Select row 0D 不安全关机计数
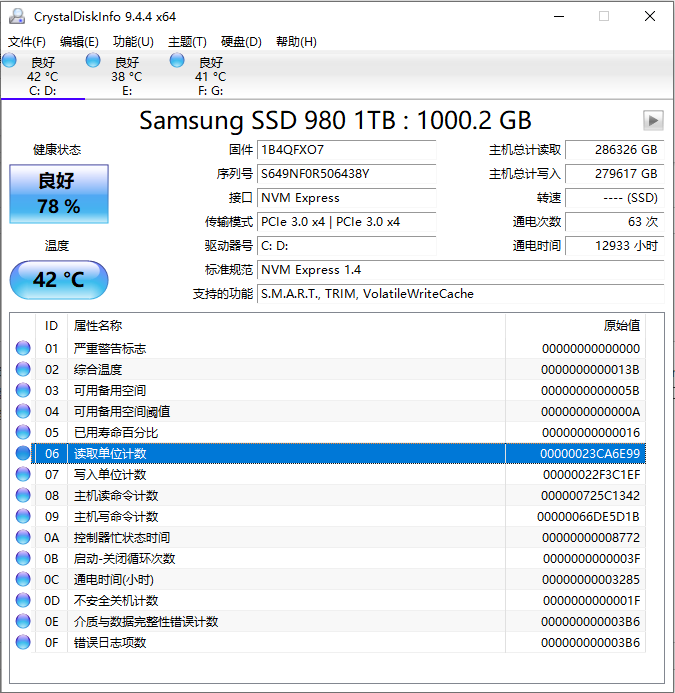 [x=327, y=600]
